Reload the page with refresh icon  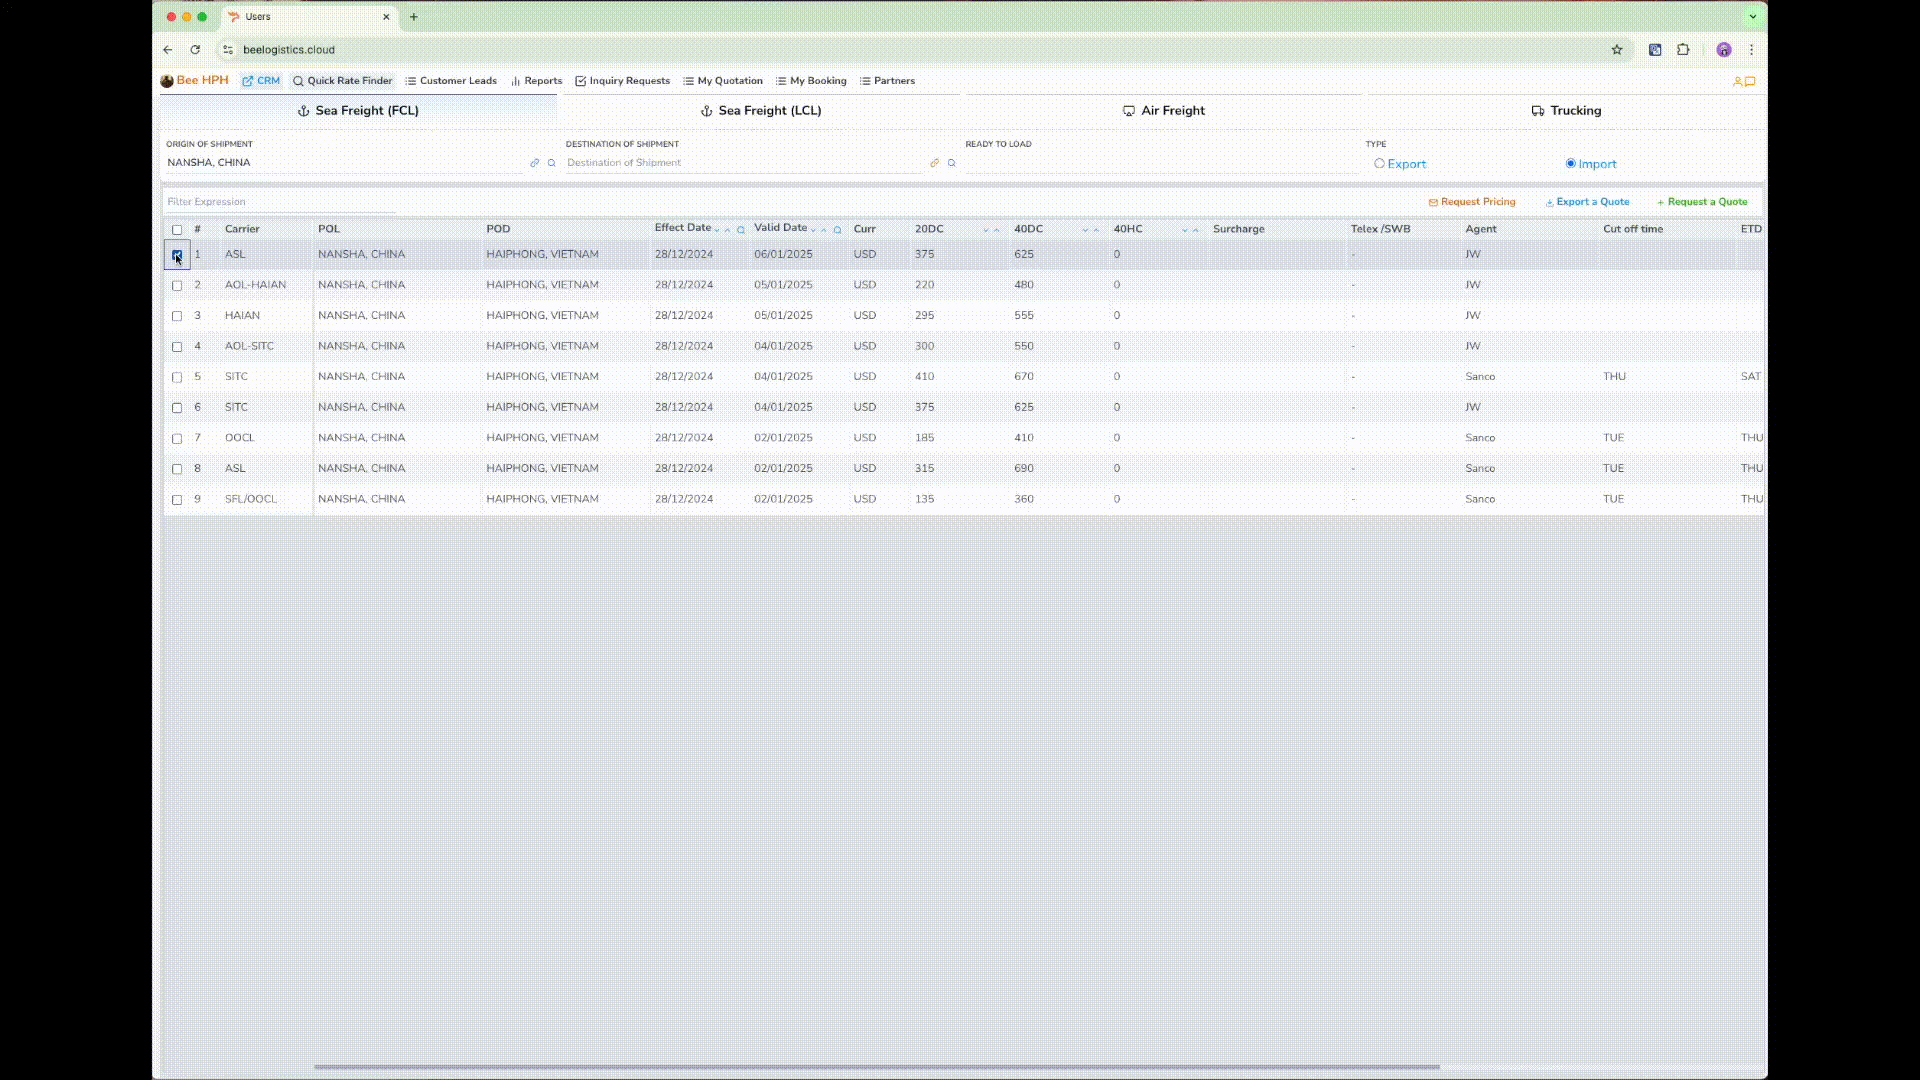coord(195,50)
